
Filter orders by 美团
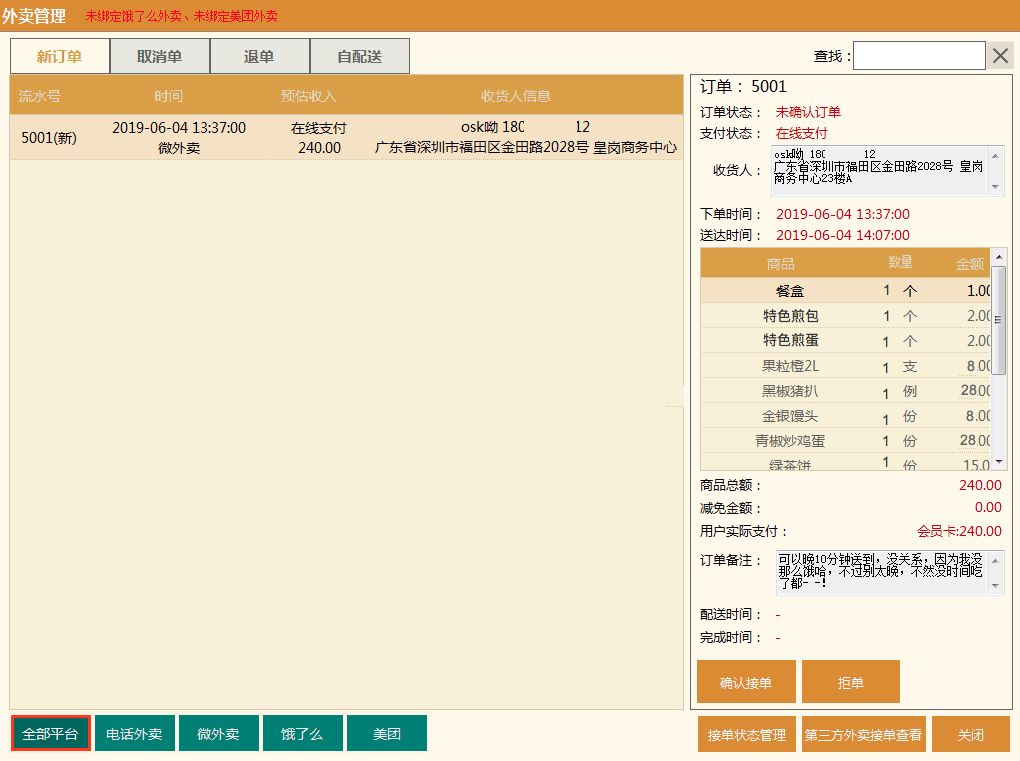[x=387, y=734]
